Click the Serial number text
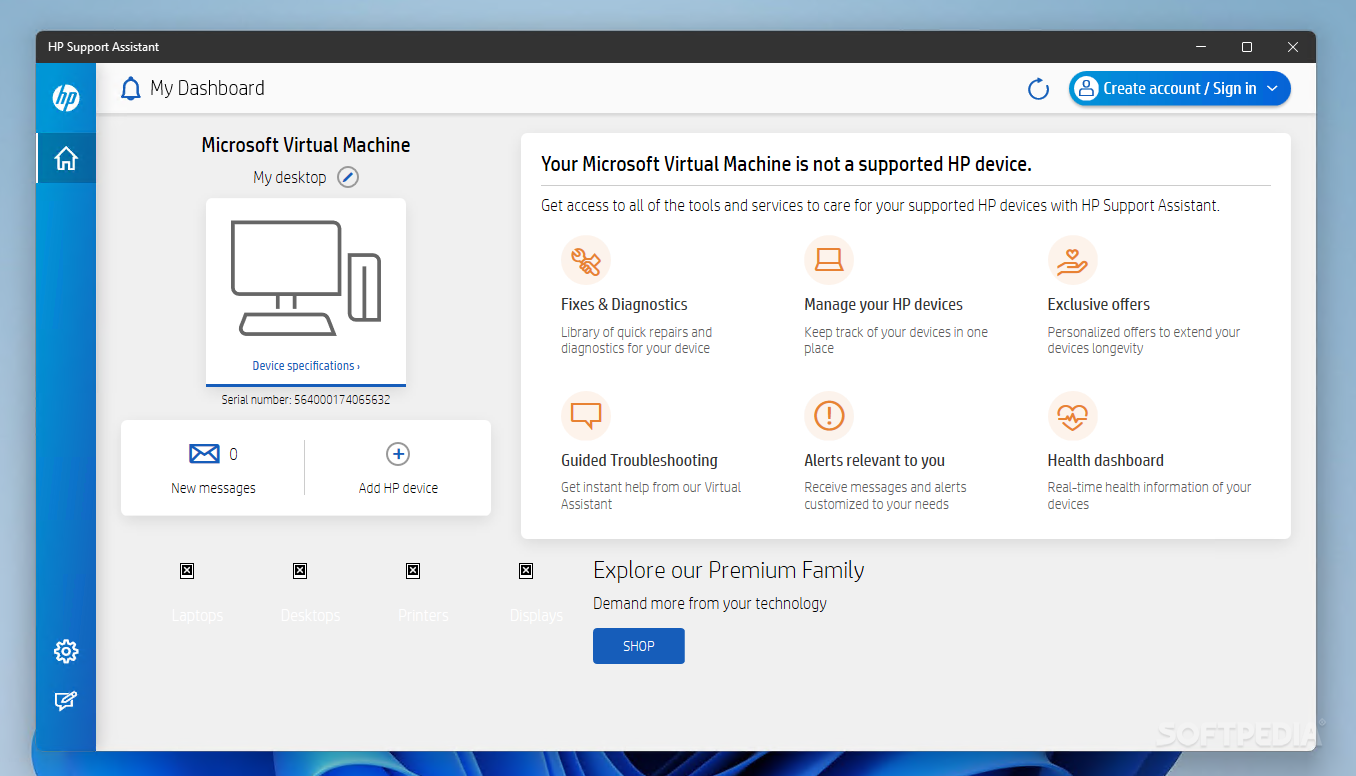The image size is (1356, 776). [x=306, y=400]
